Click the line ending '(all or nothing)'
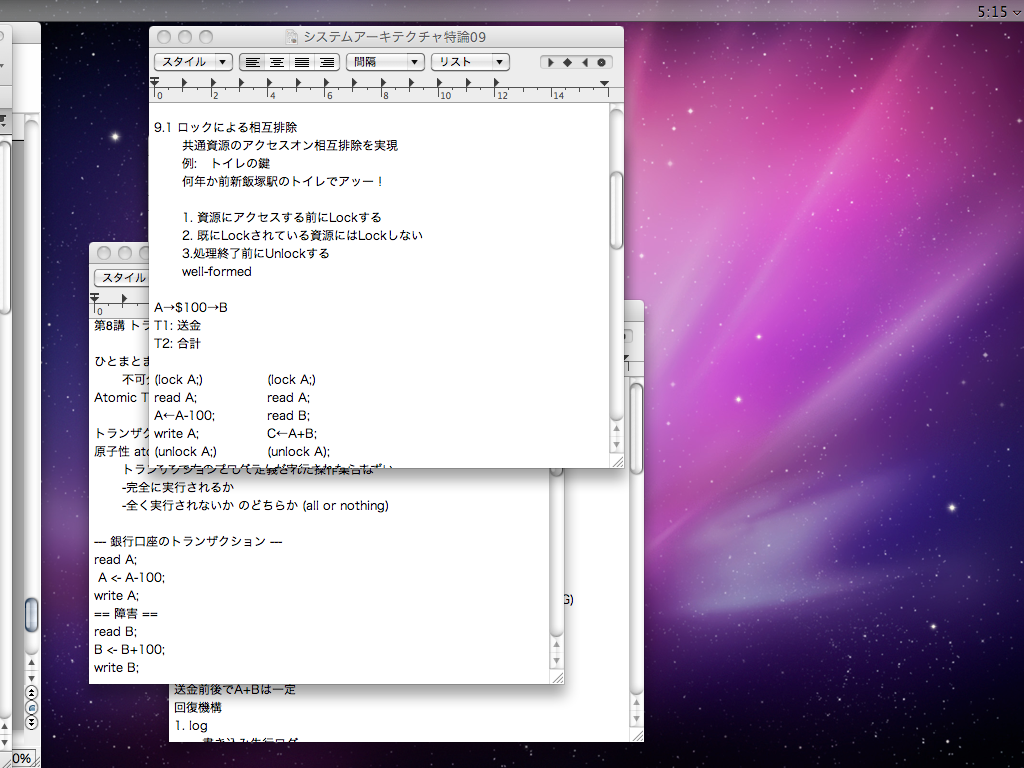1024x768 pixels. (255, 505)
